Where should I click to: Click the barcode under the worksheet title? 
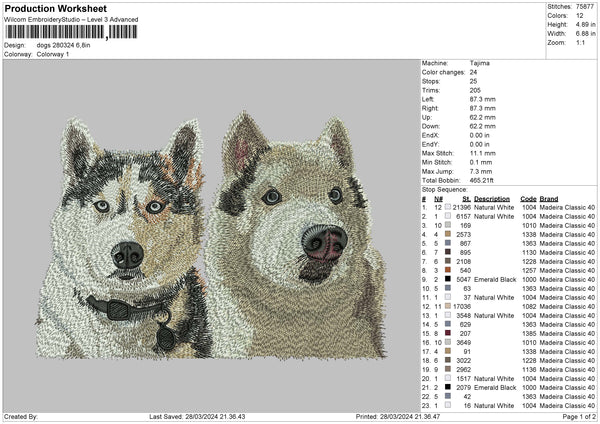(70, 32)
